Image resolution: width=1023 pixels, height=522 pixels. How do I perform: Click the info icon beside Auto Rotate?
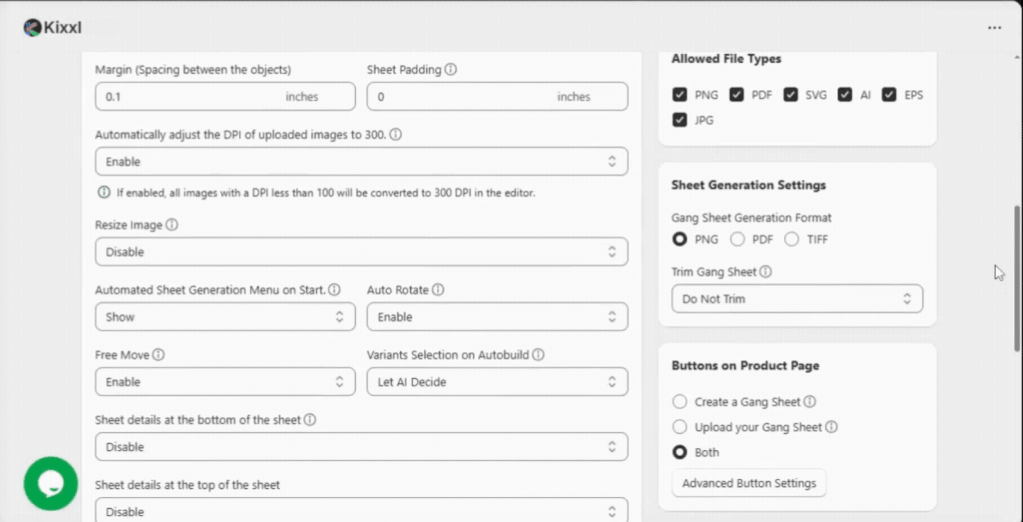pyautogui.click(x=438, y=290)
